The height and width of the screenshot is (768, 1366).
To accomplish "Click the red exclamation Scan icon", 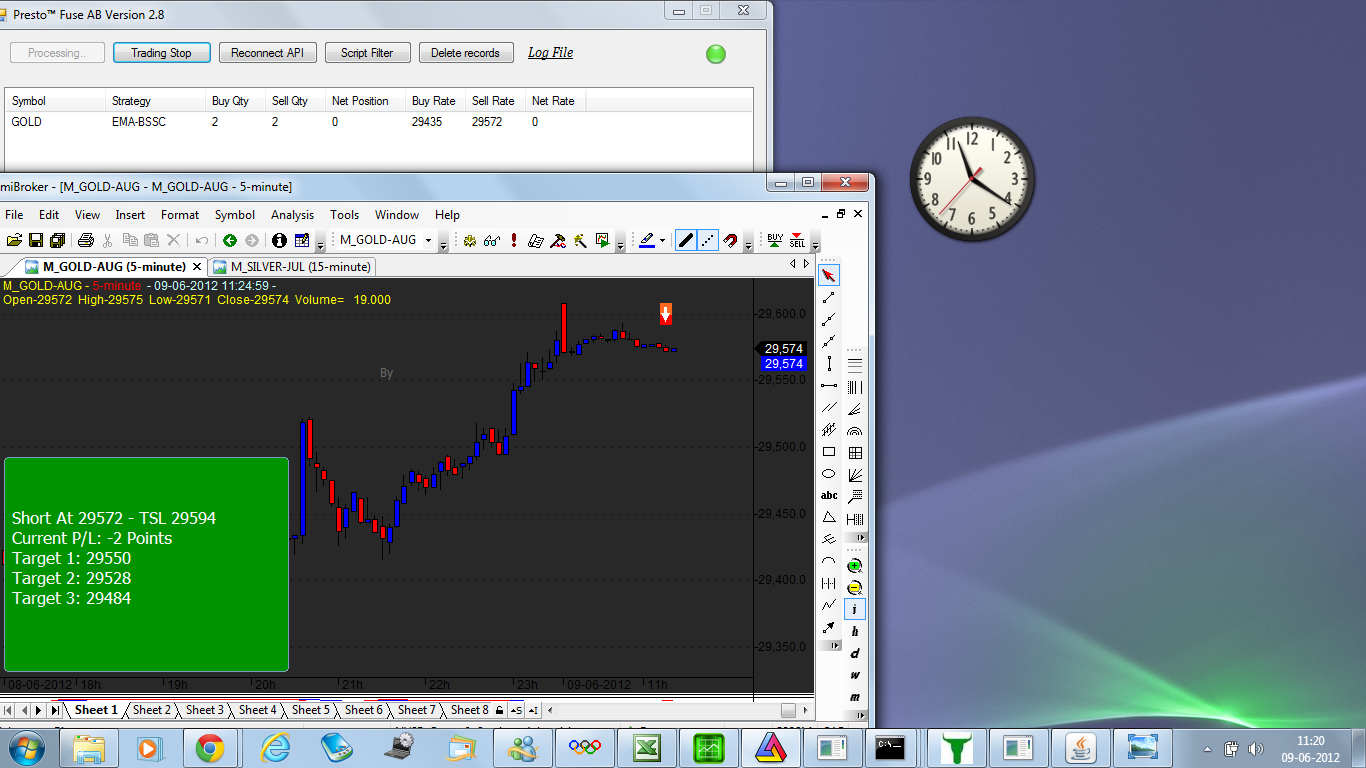I will pyautogui.click(x=513, y=240).
